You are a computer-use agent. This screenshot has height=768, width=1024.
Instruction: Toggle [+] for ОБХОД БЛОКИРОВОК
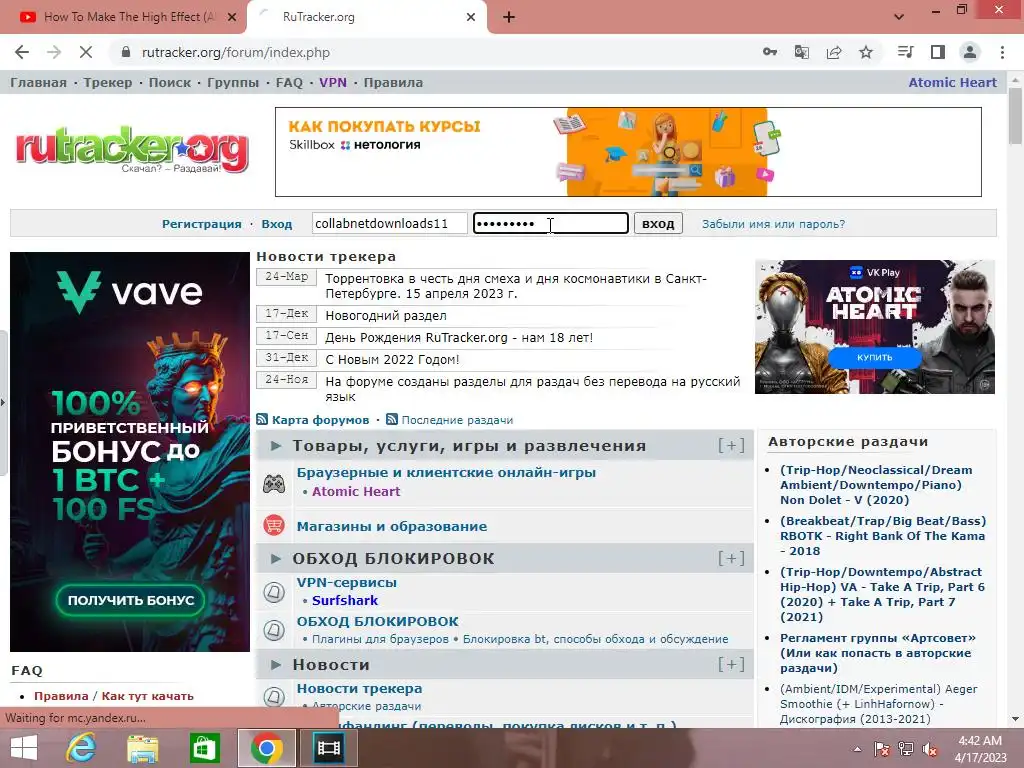point(731,558)
